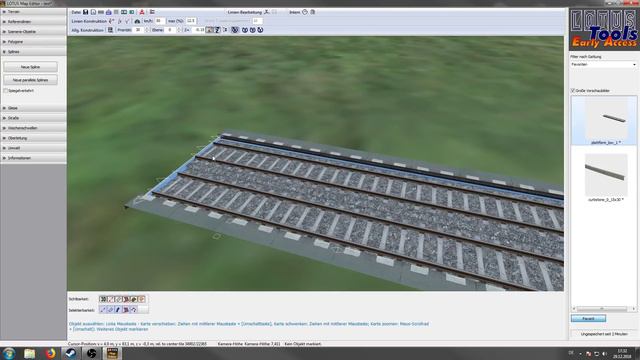The image size is (640, 360).
Task: Toggle the third Sichtbarkeit visibility icon
Action: tap(119, 299)
